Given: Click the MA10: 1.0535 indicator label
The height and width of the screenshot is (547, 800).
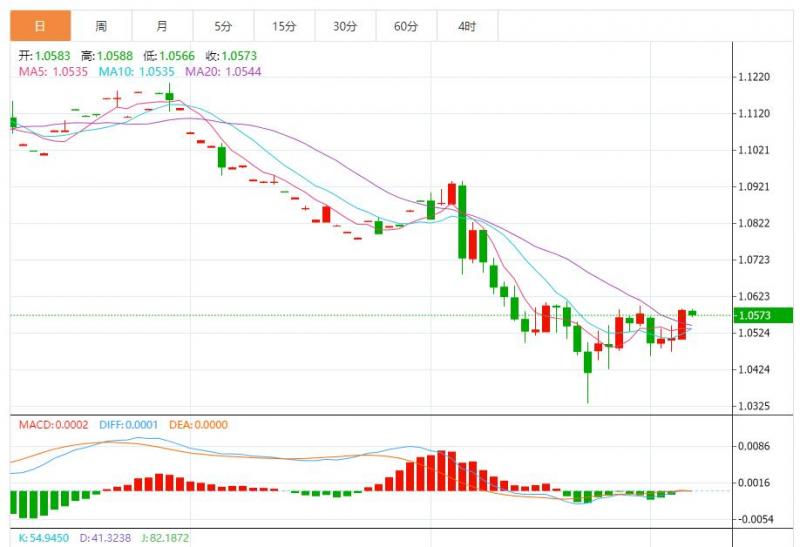Looking at the screenshot, I should [x=137, y=71].
